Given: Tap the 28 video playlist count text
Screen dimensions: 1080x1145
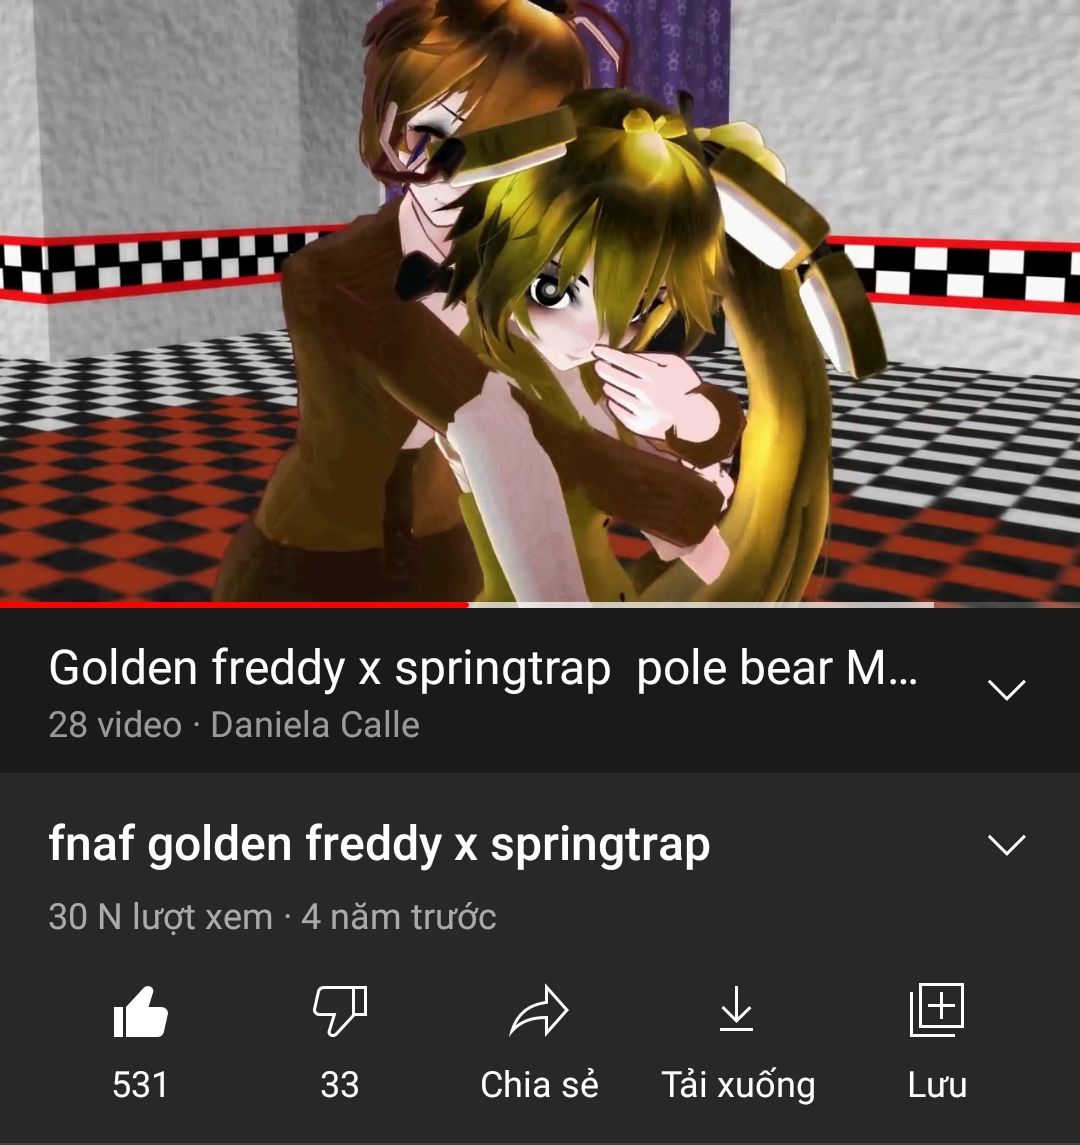Looking at the screenshot, I should [115, 725].
